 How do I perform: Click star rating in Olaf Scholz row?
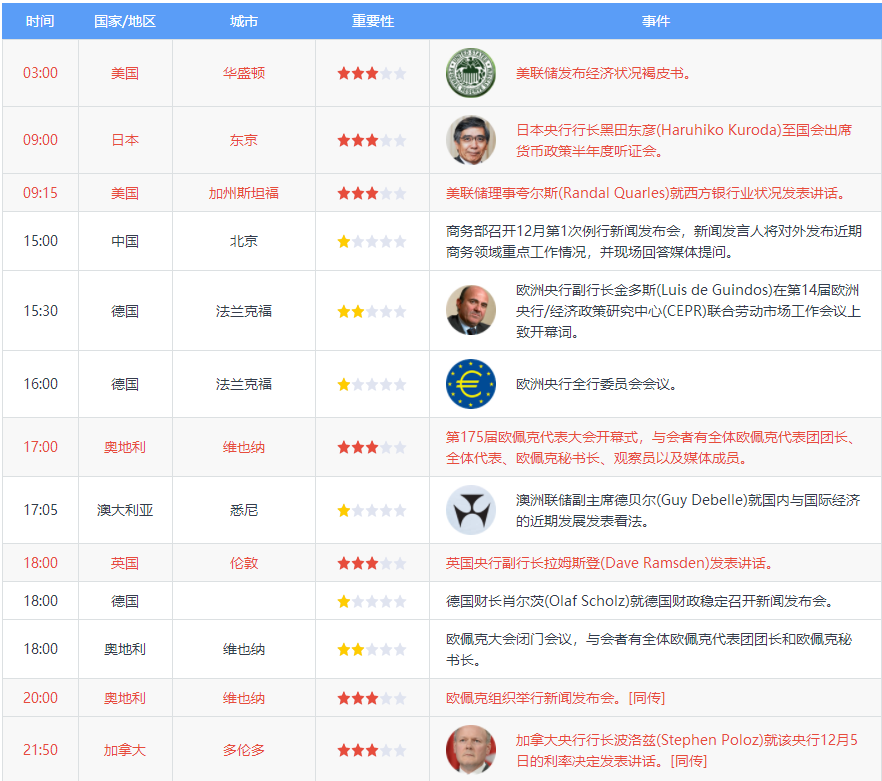coord(372,602)
